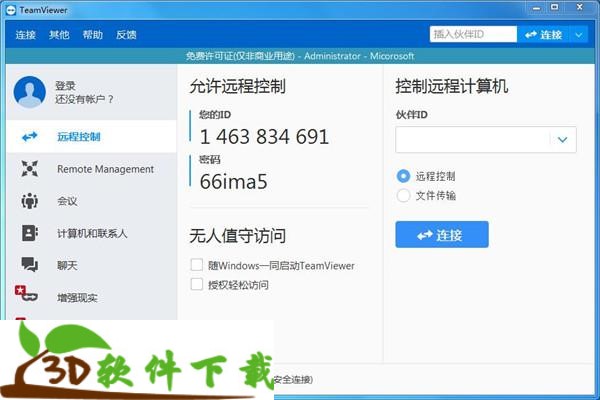The height and width of the screenshot is (400, 600).
Task: Click the 无人值守访问 heading
Action: (x=238, y=236)
